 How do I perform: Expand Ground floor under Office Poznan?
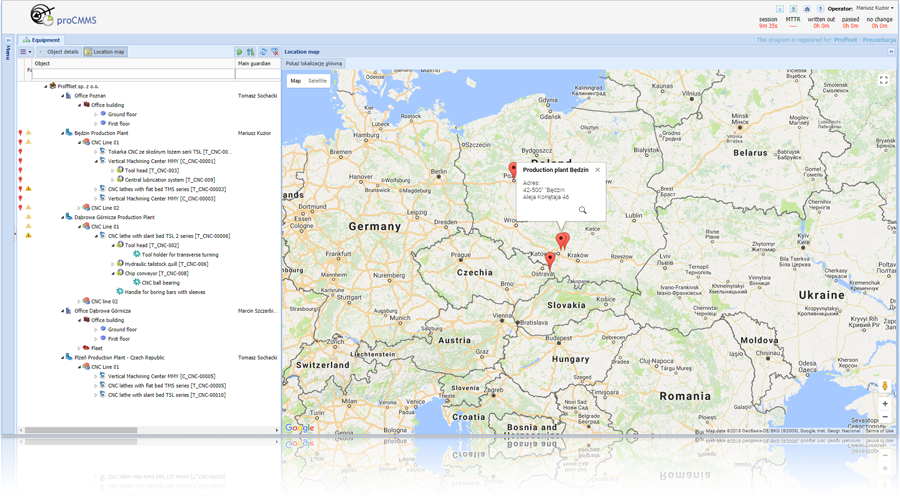pos(96,114)
